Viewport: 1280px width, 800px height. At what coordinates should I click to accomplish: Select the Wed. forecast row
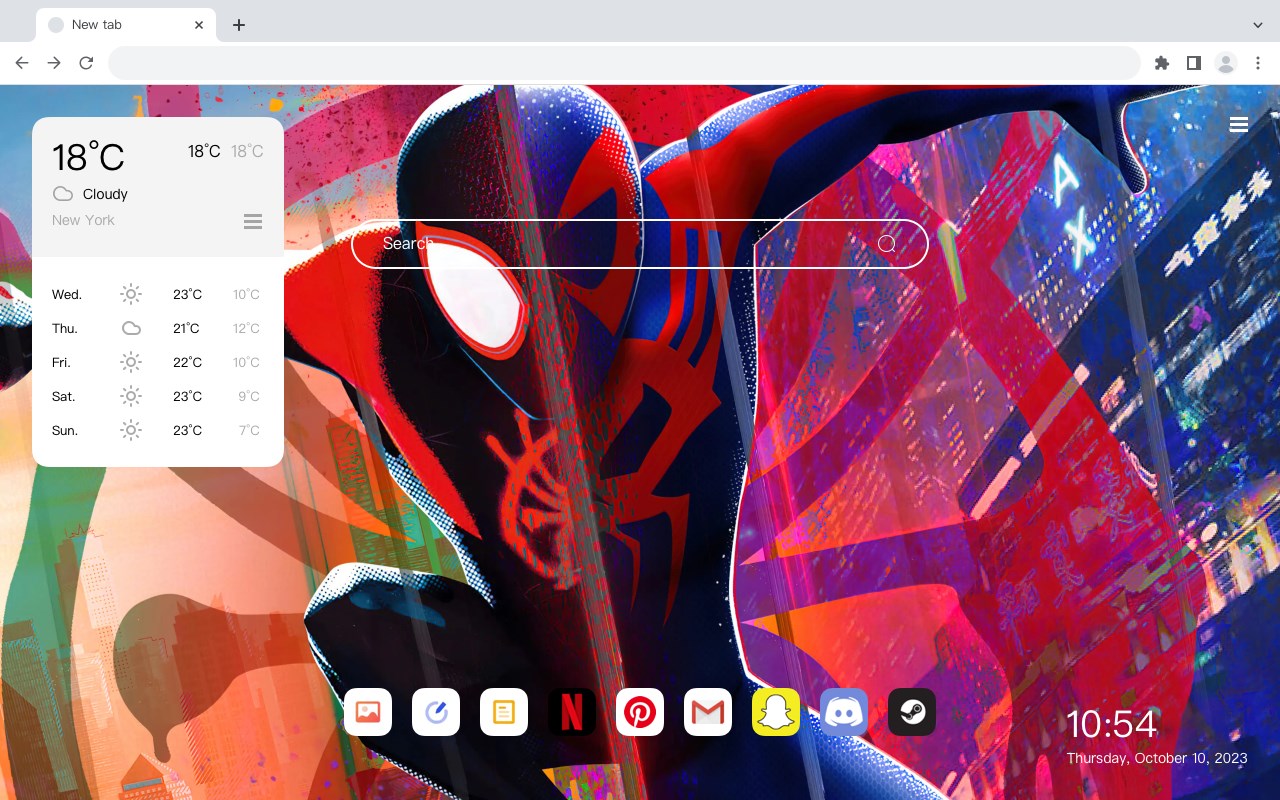click(158, 294)
